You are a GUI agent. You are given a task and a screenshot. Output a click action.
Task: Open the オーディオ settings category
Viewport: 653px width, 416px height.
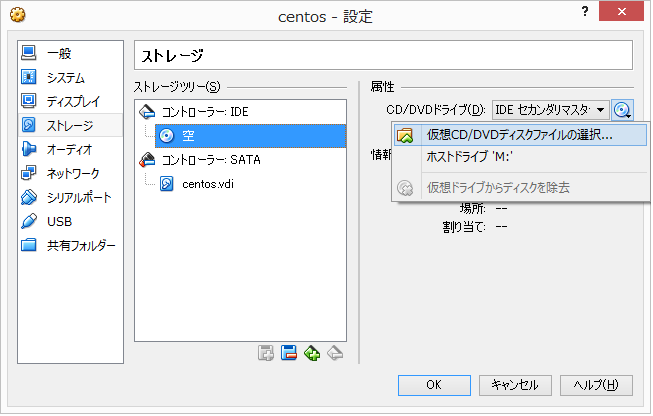[x=70, y=149]
